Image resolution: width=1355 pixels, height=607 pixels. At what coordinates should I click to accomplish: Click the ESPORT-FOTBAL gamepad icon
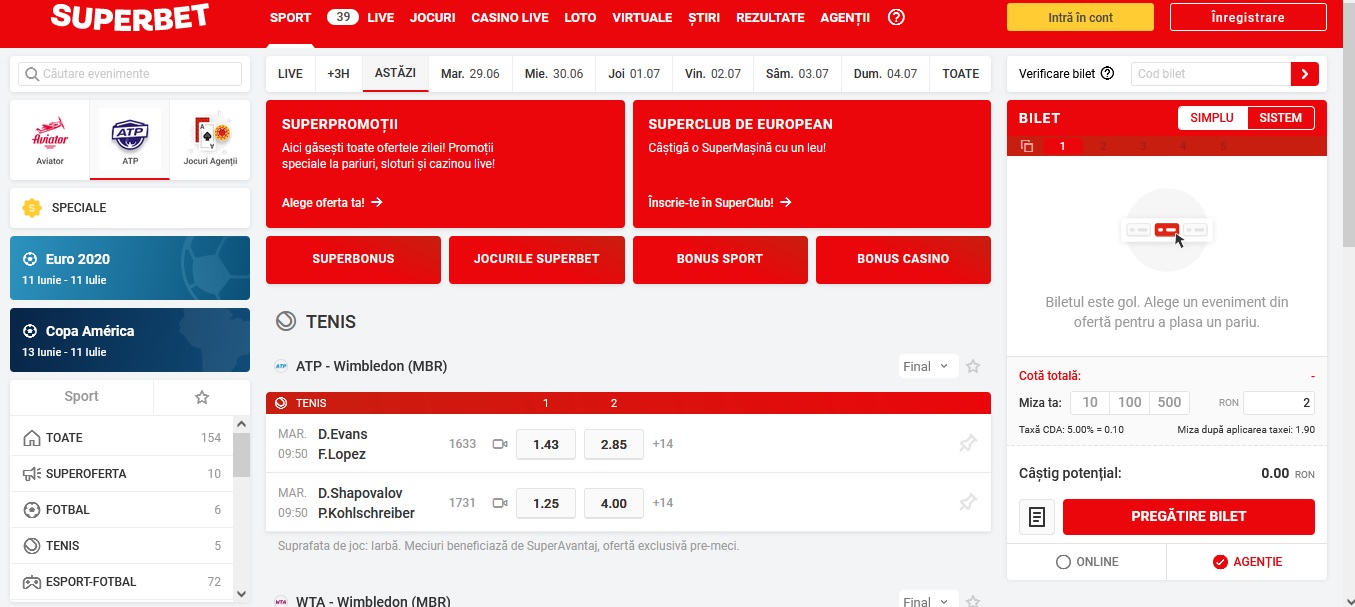point(32,582)
